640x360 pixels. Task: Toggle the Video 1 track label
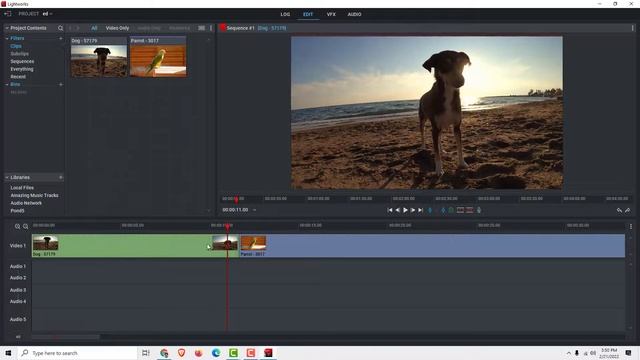[x=18, y=246]
